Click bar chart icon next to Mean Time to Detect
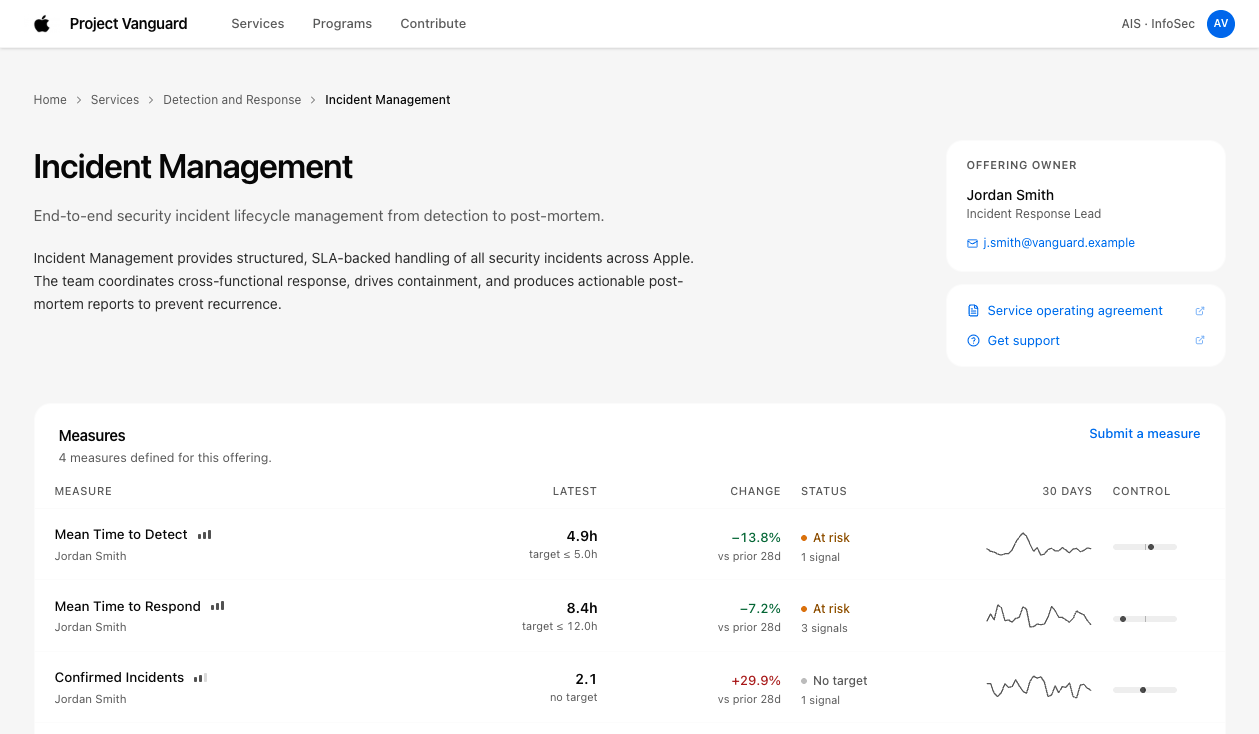The width and height of the screenshot is (1259, 734). 204,535
